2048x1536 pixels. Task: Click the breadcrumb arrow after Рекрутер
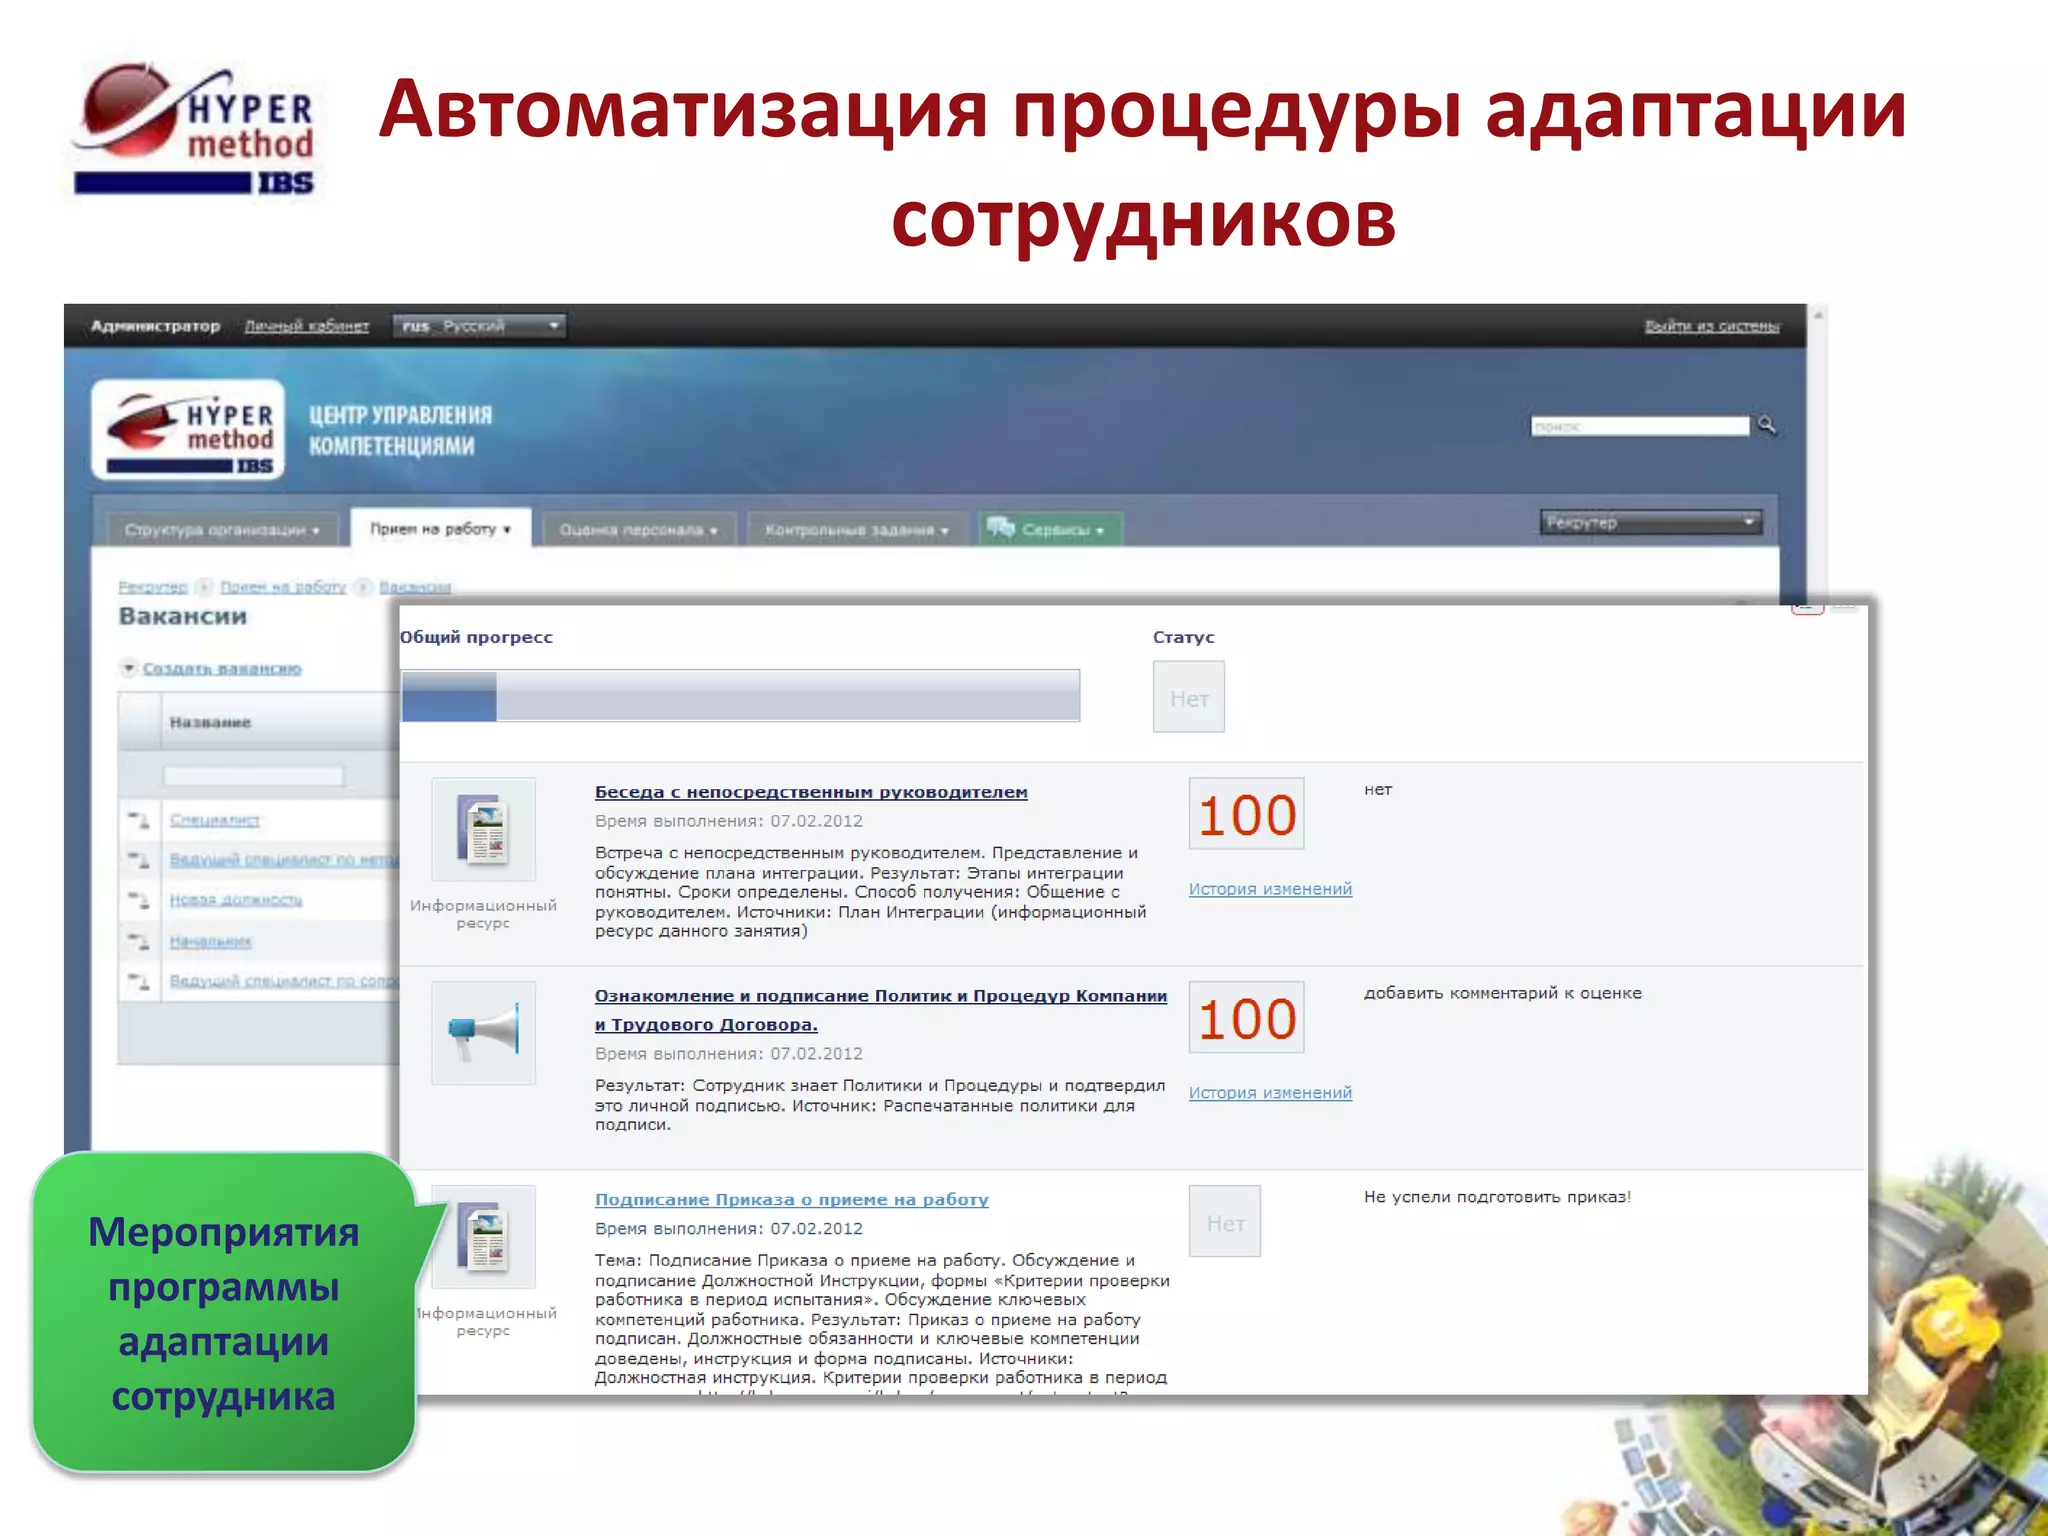[204, 587]
